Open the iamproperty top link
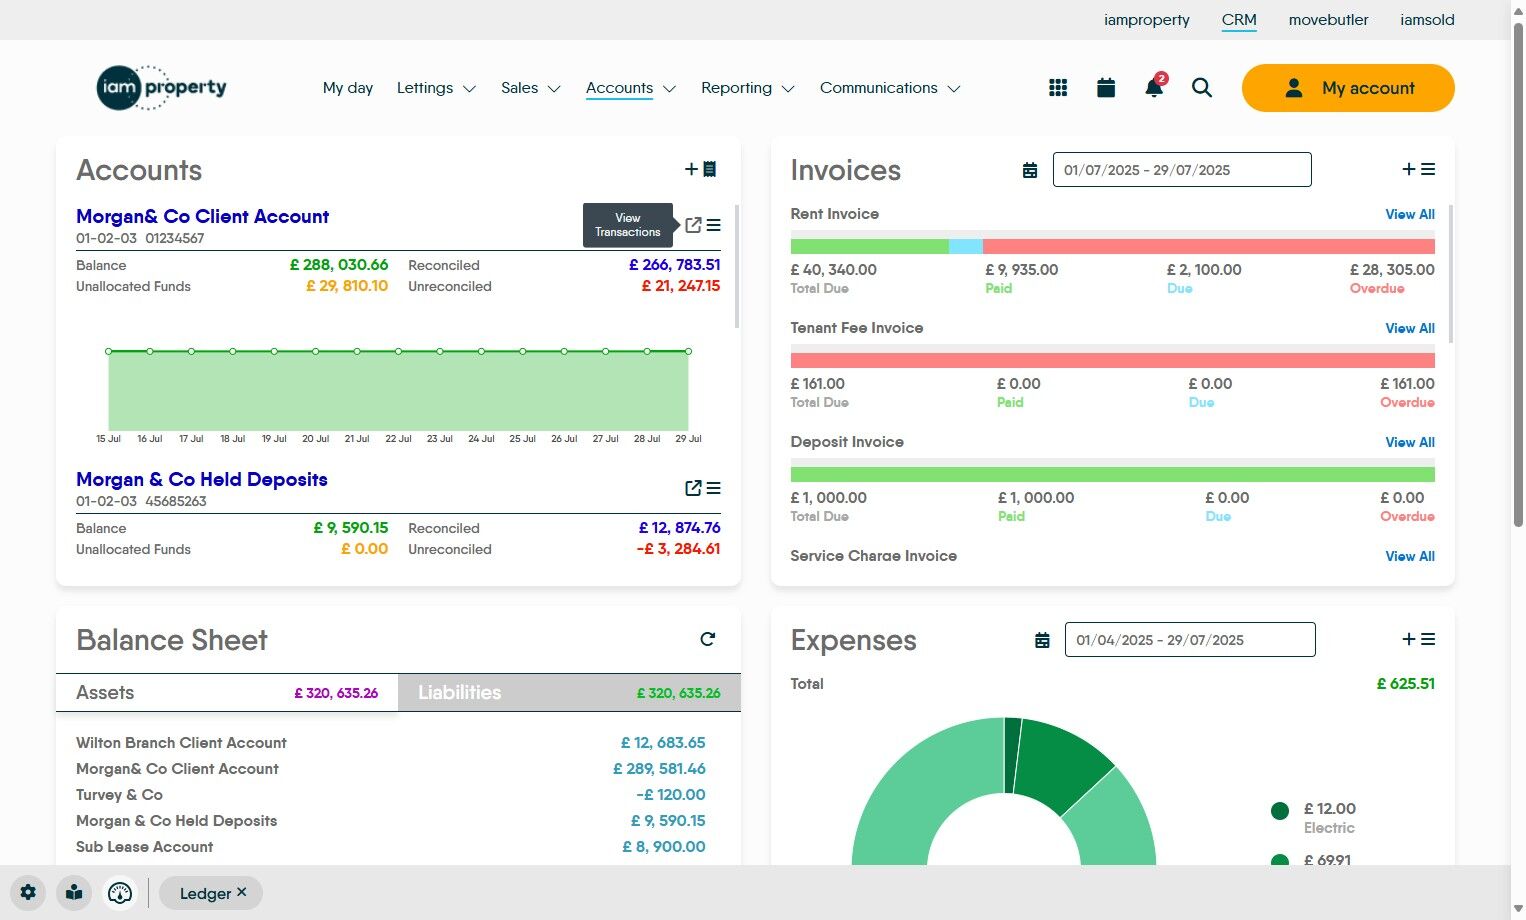This screenshot has height=920, width=1526. coord(1147,20)
